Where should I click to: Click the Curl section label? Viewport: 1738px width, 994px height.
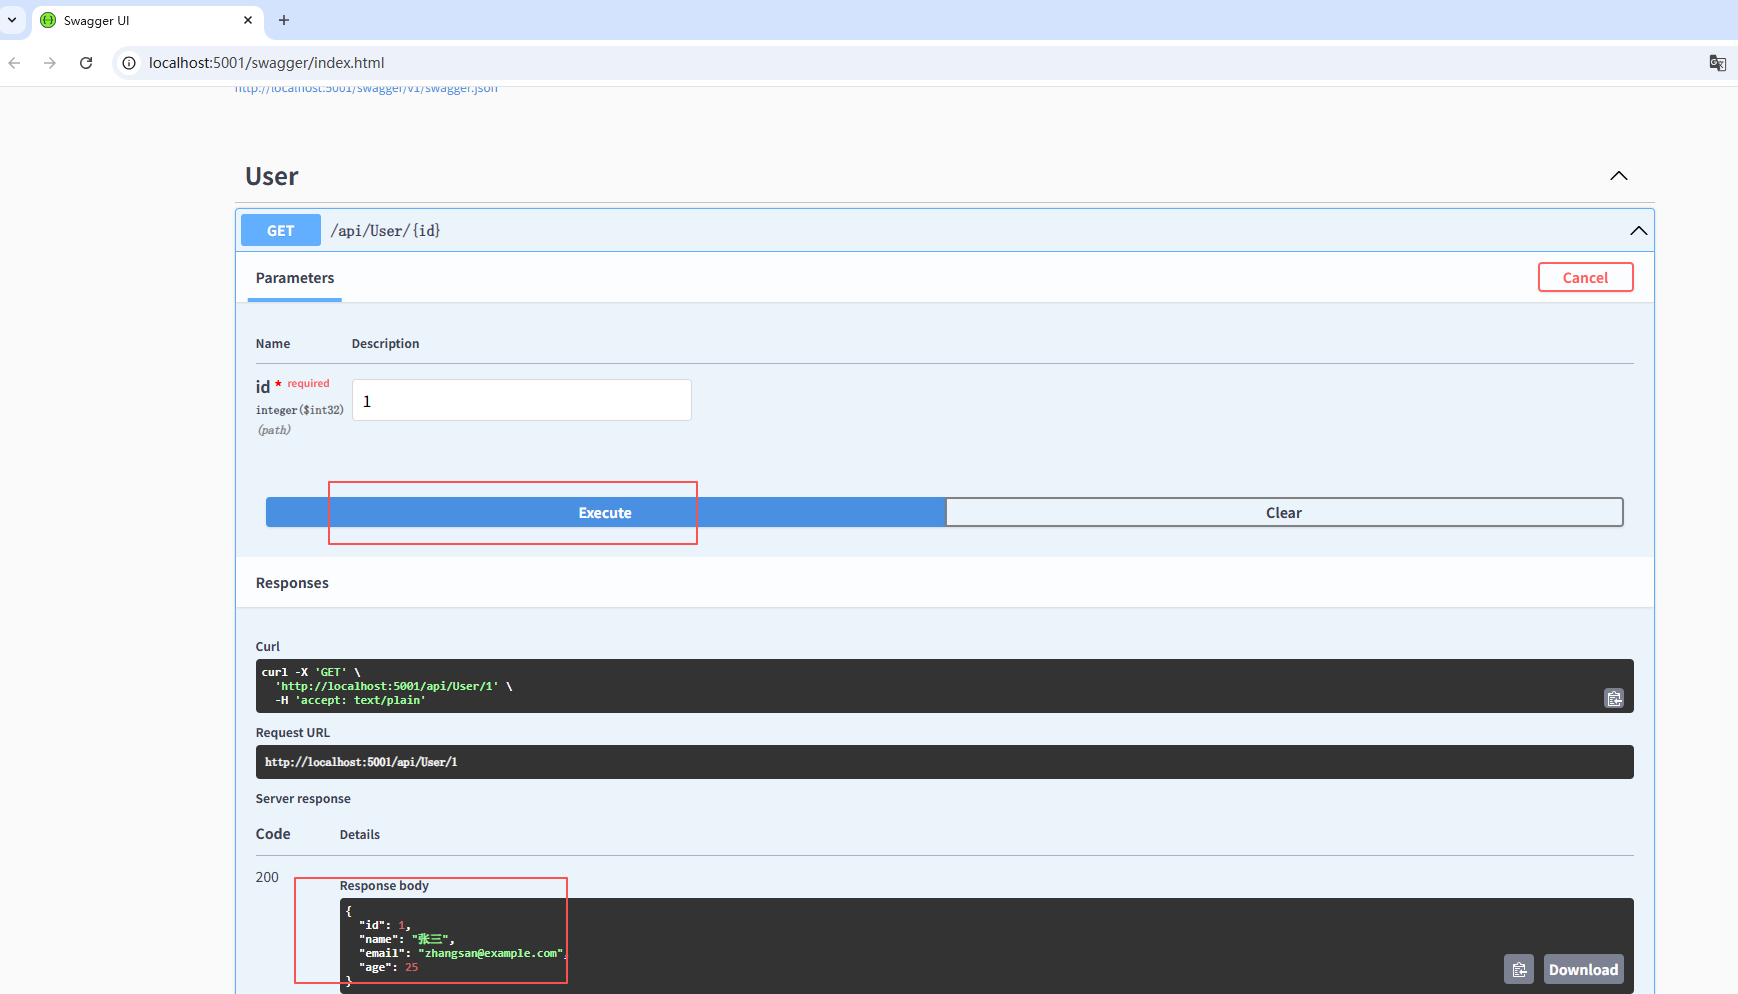click(x=268, y=647)
